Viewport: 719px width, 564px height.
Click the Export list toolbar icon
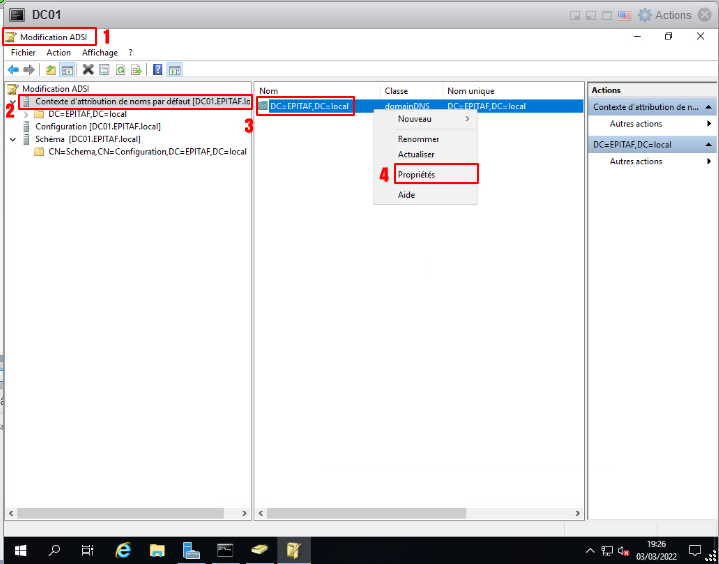pyautogui.click(x=135, y=70)
